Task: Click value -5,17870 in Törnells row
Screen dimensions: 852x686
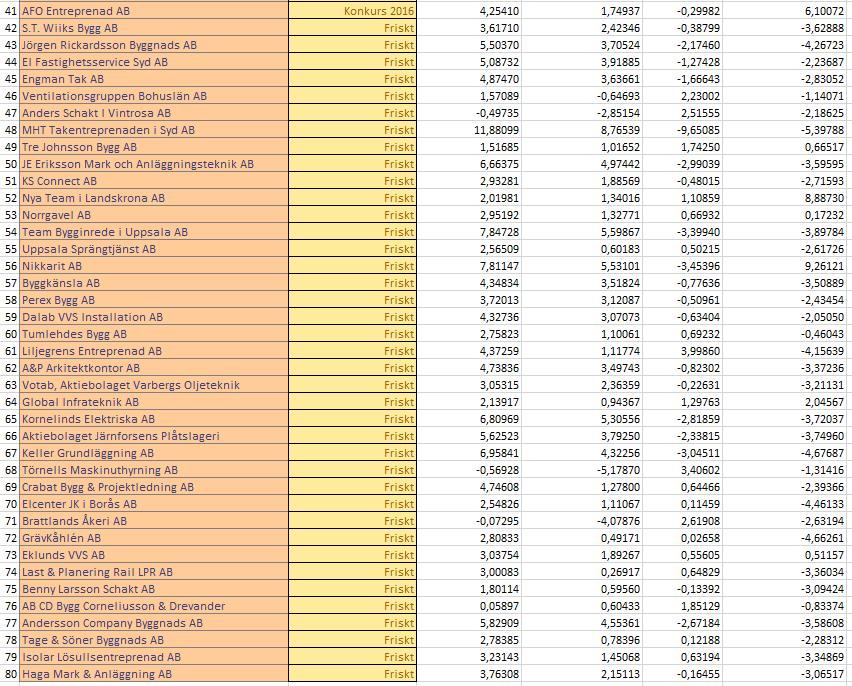Action: (x=581, y=470)
